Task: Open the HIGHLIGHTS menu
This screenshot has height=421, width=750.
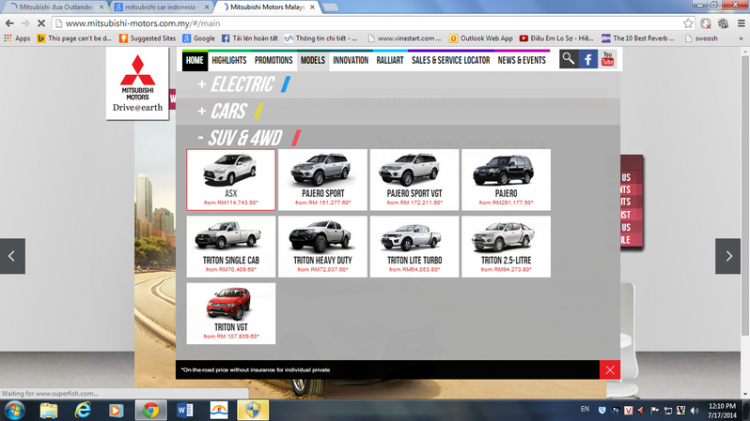Action: (229, 60)
